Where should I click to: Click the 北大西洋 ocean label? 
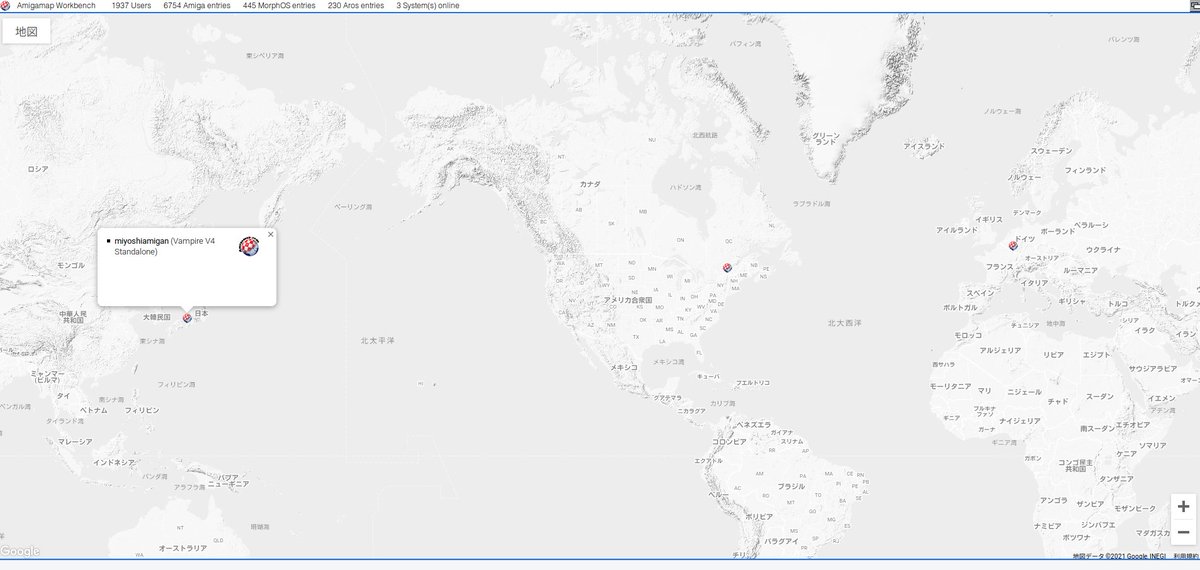click(845, 323)
